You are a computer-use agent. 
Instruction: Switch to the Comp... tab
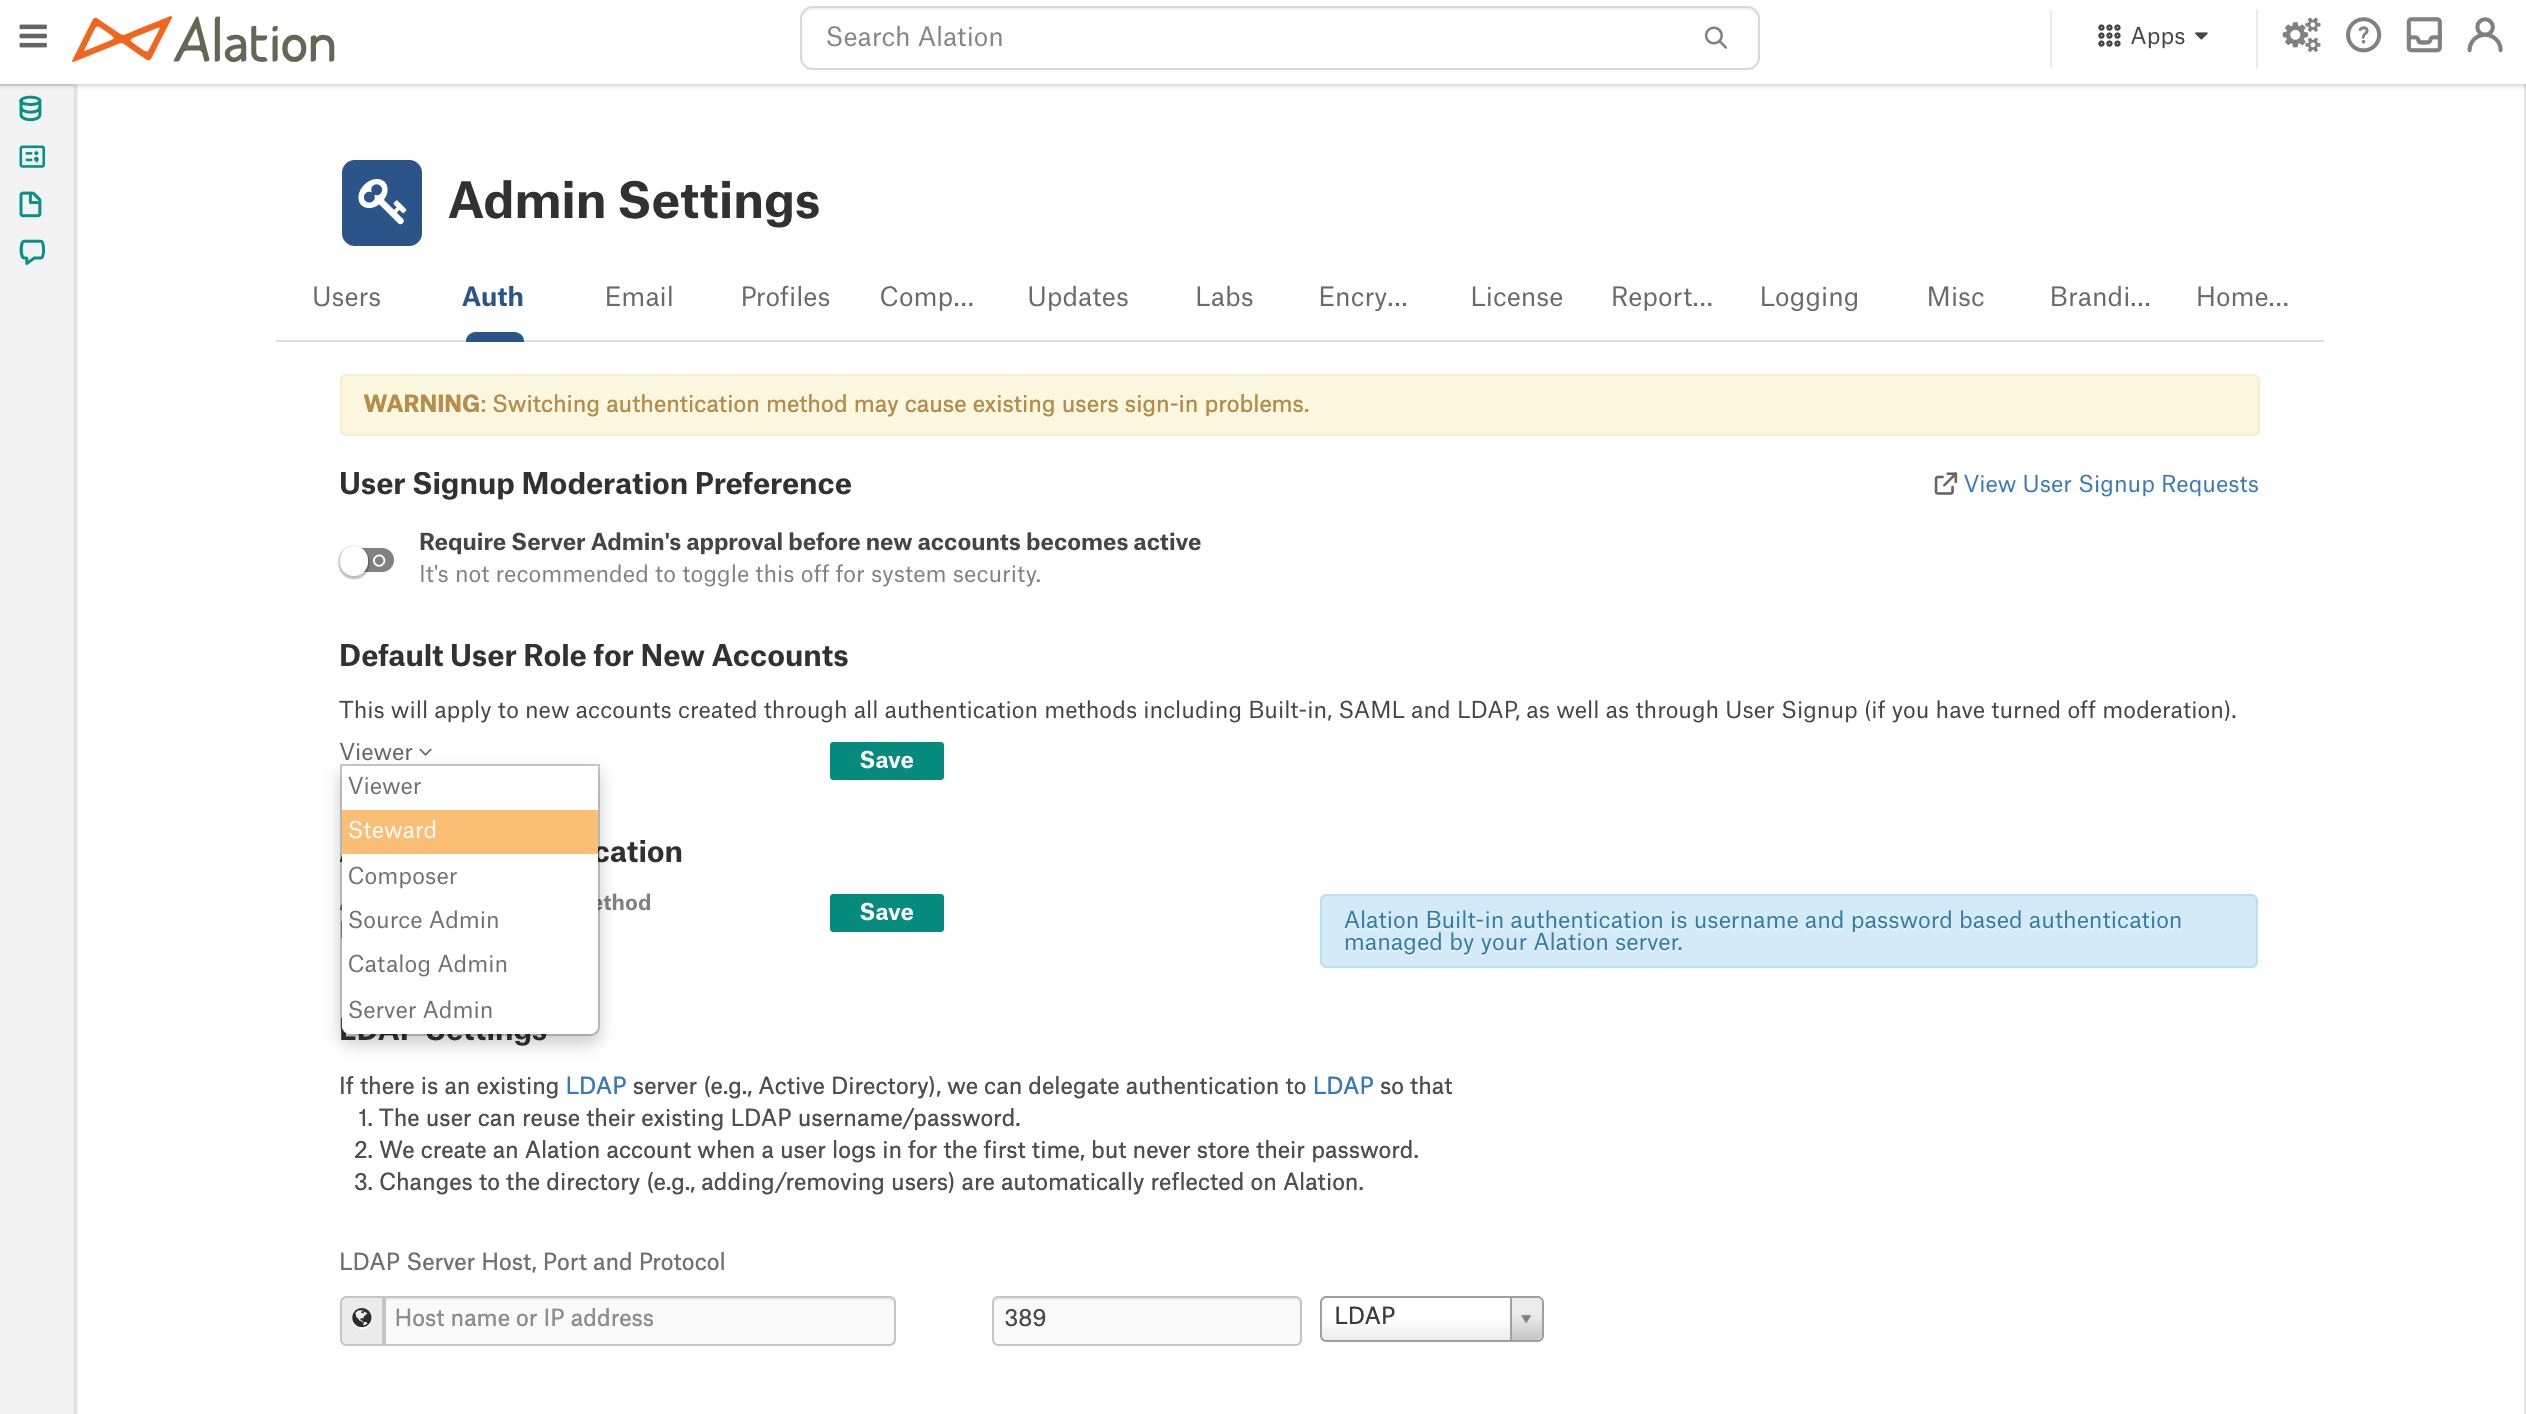click(x=926, y=297)
